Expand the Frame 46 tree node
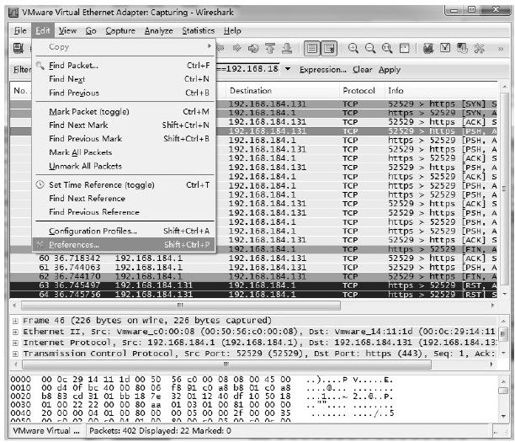The height and width of the screenshot is (442, 515). (15, 321)
